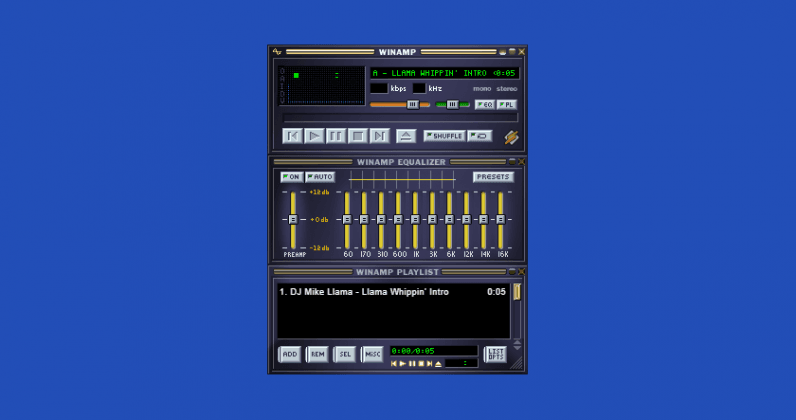The width and height of the screenshot is (796, 420).
Task: Open the equalizer PRESETS menu
Action: 493,177
